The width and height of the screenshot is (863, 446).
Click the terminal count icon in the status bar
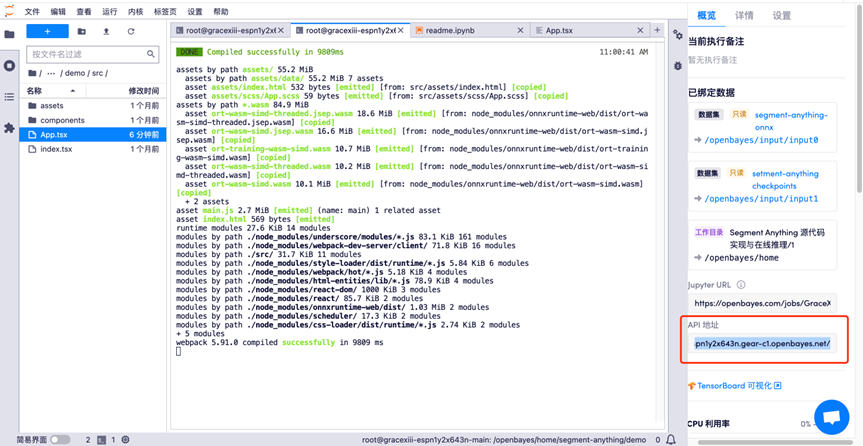(101, 440)
